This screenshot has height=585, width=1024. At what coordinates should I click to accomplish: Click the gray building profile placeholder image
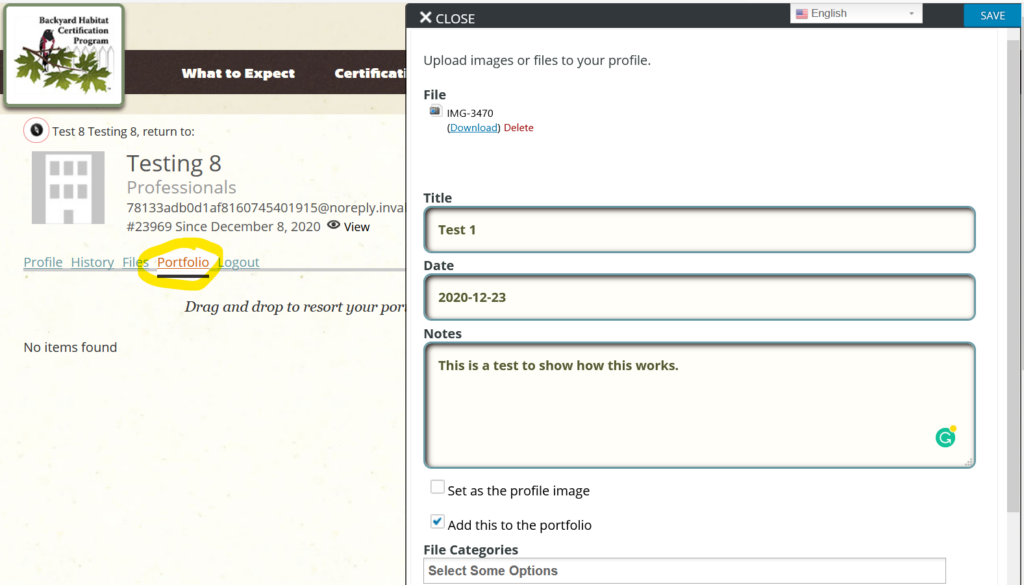pyautogui.click(x=68, y=188)
